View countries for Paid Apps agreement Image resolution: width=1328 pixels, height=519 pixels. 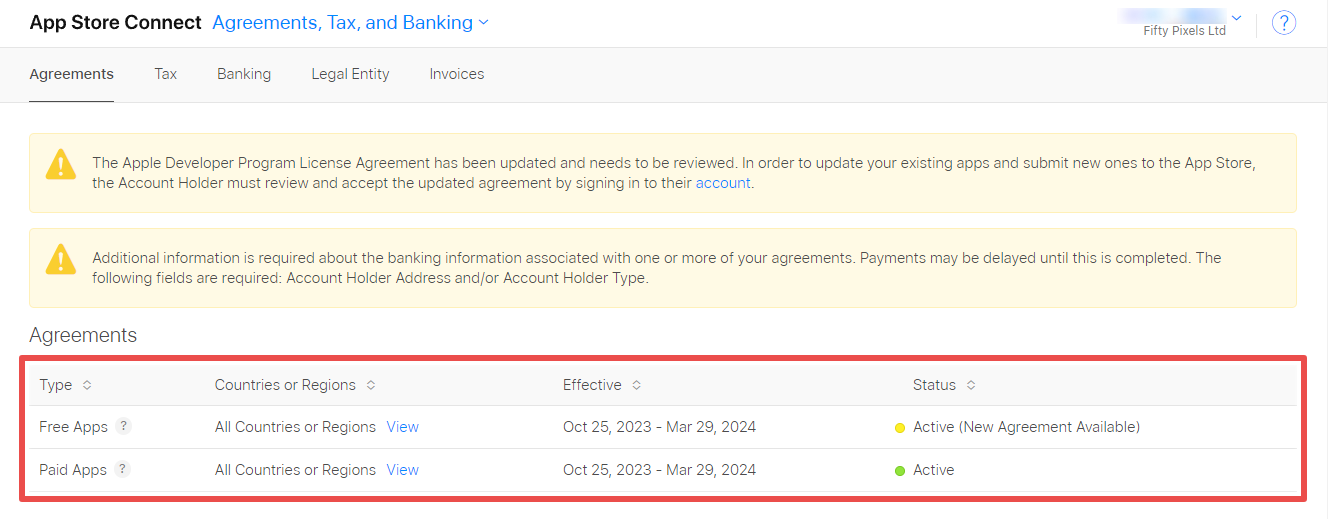click(403, 470)
